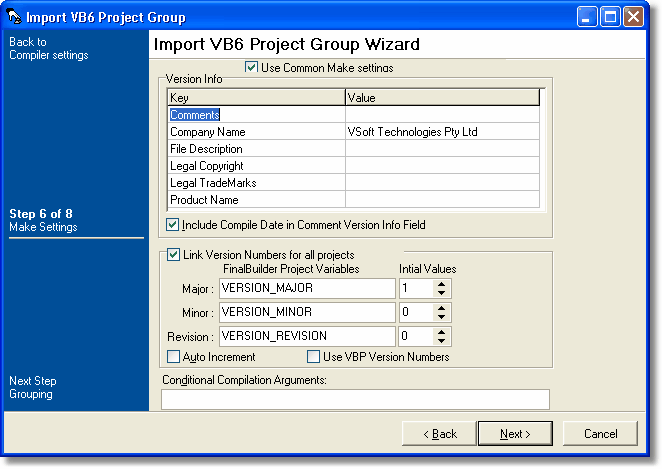The image size is (662, 469).
Task: Click the empty Legal Copyright value cell
Action: pyautogui.click(x=442, y=165)
